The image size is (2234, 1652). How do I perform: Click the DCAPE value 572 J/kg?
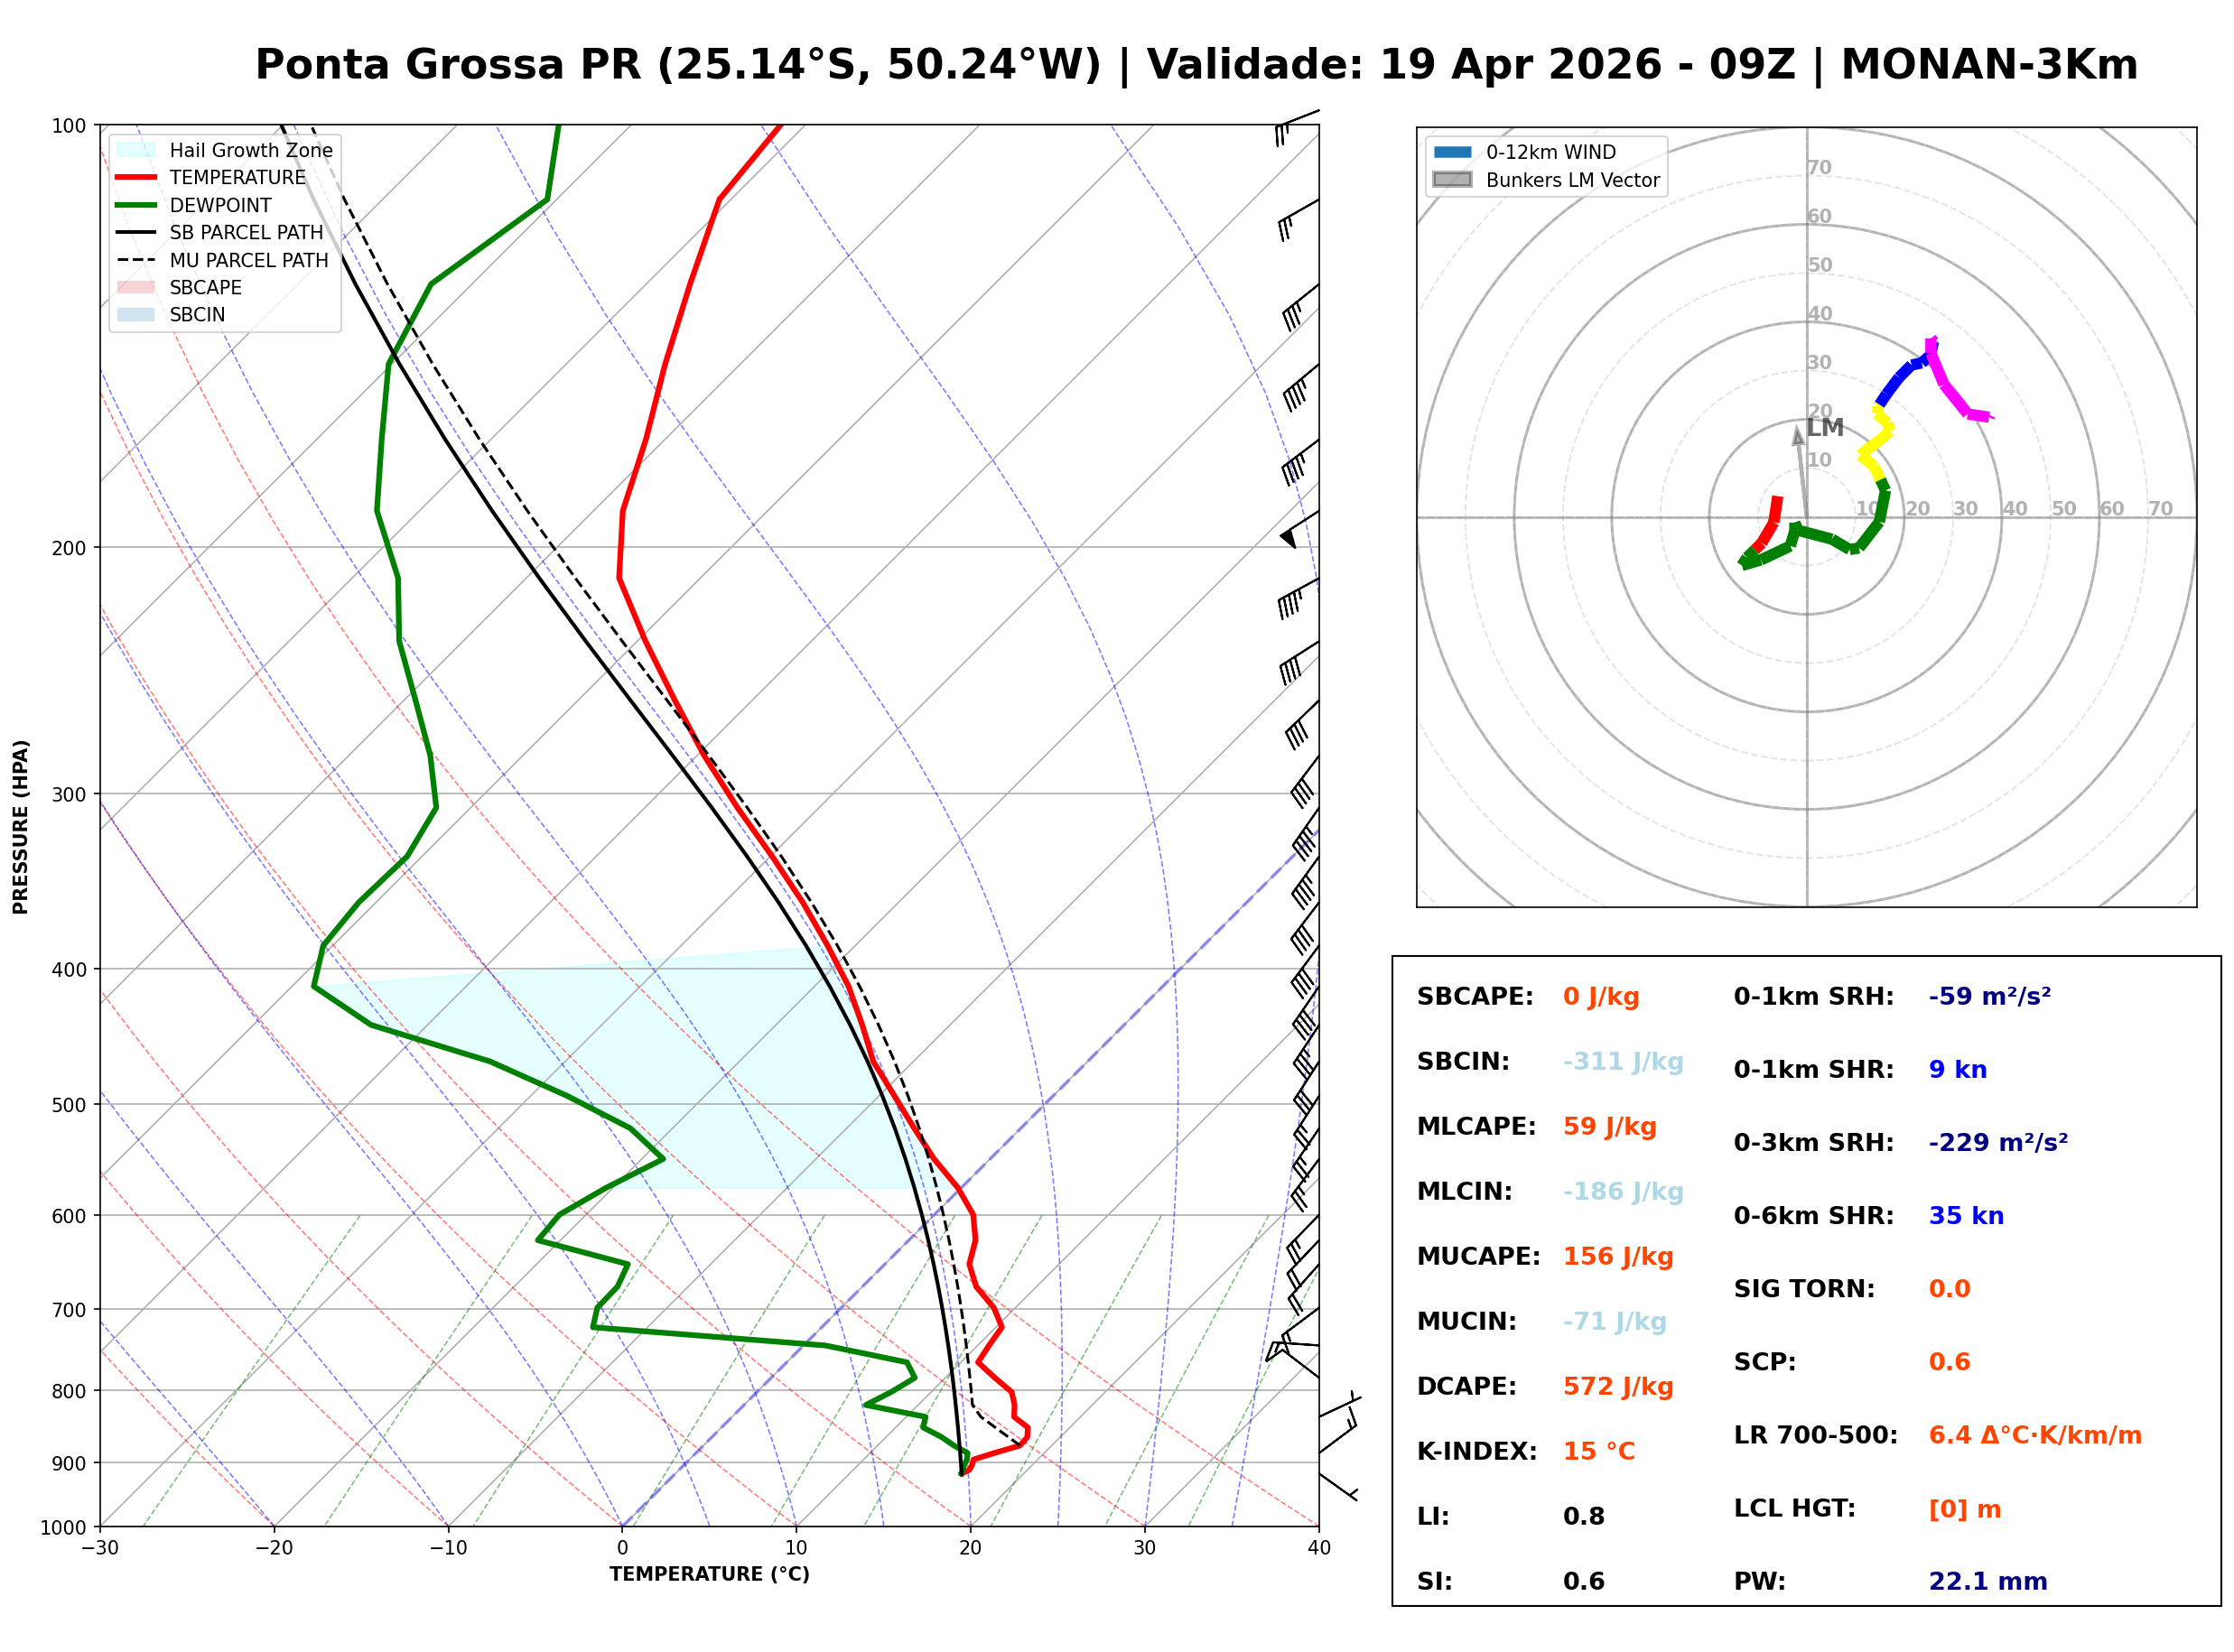point(1619,1387)
